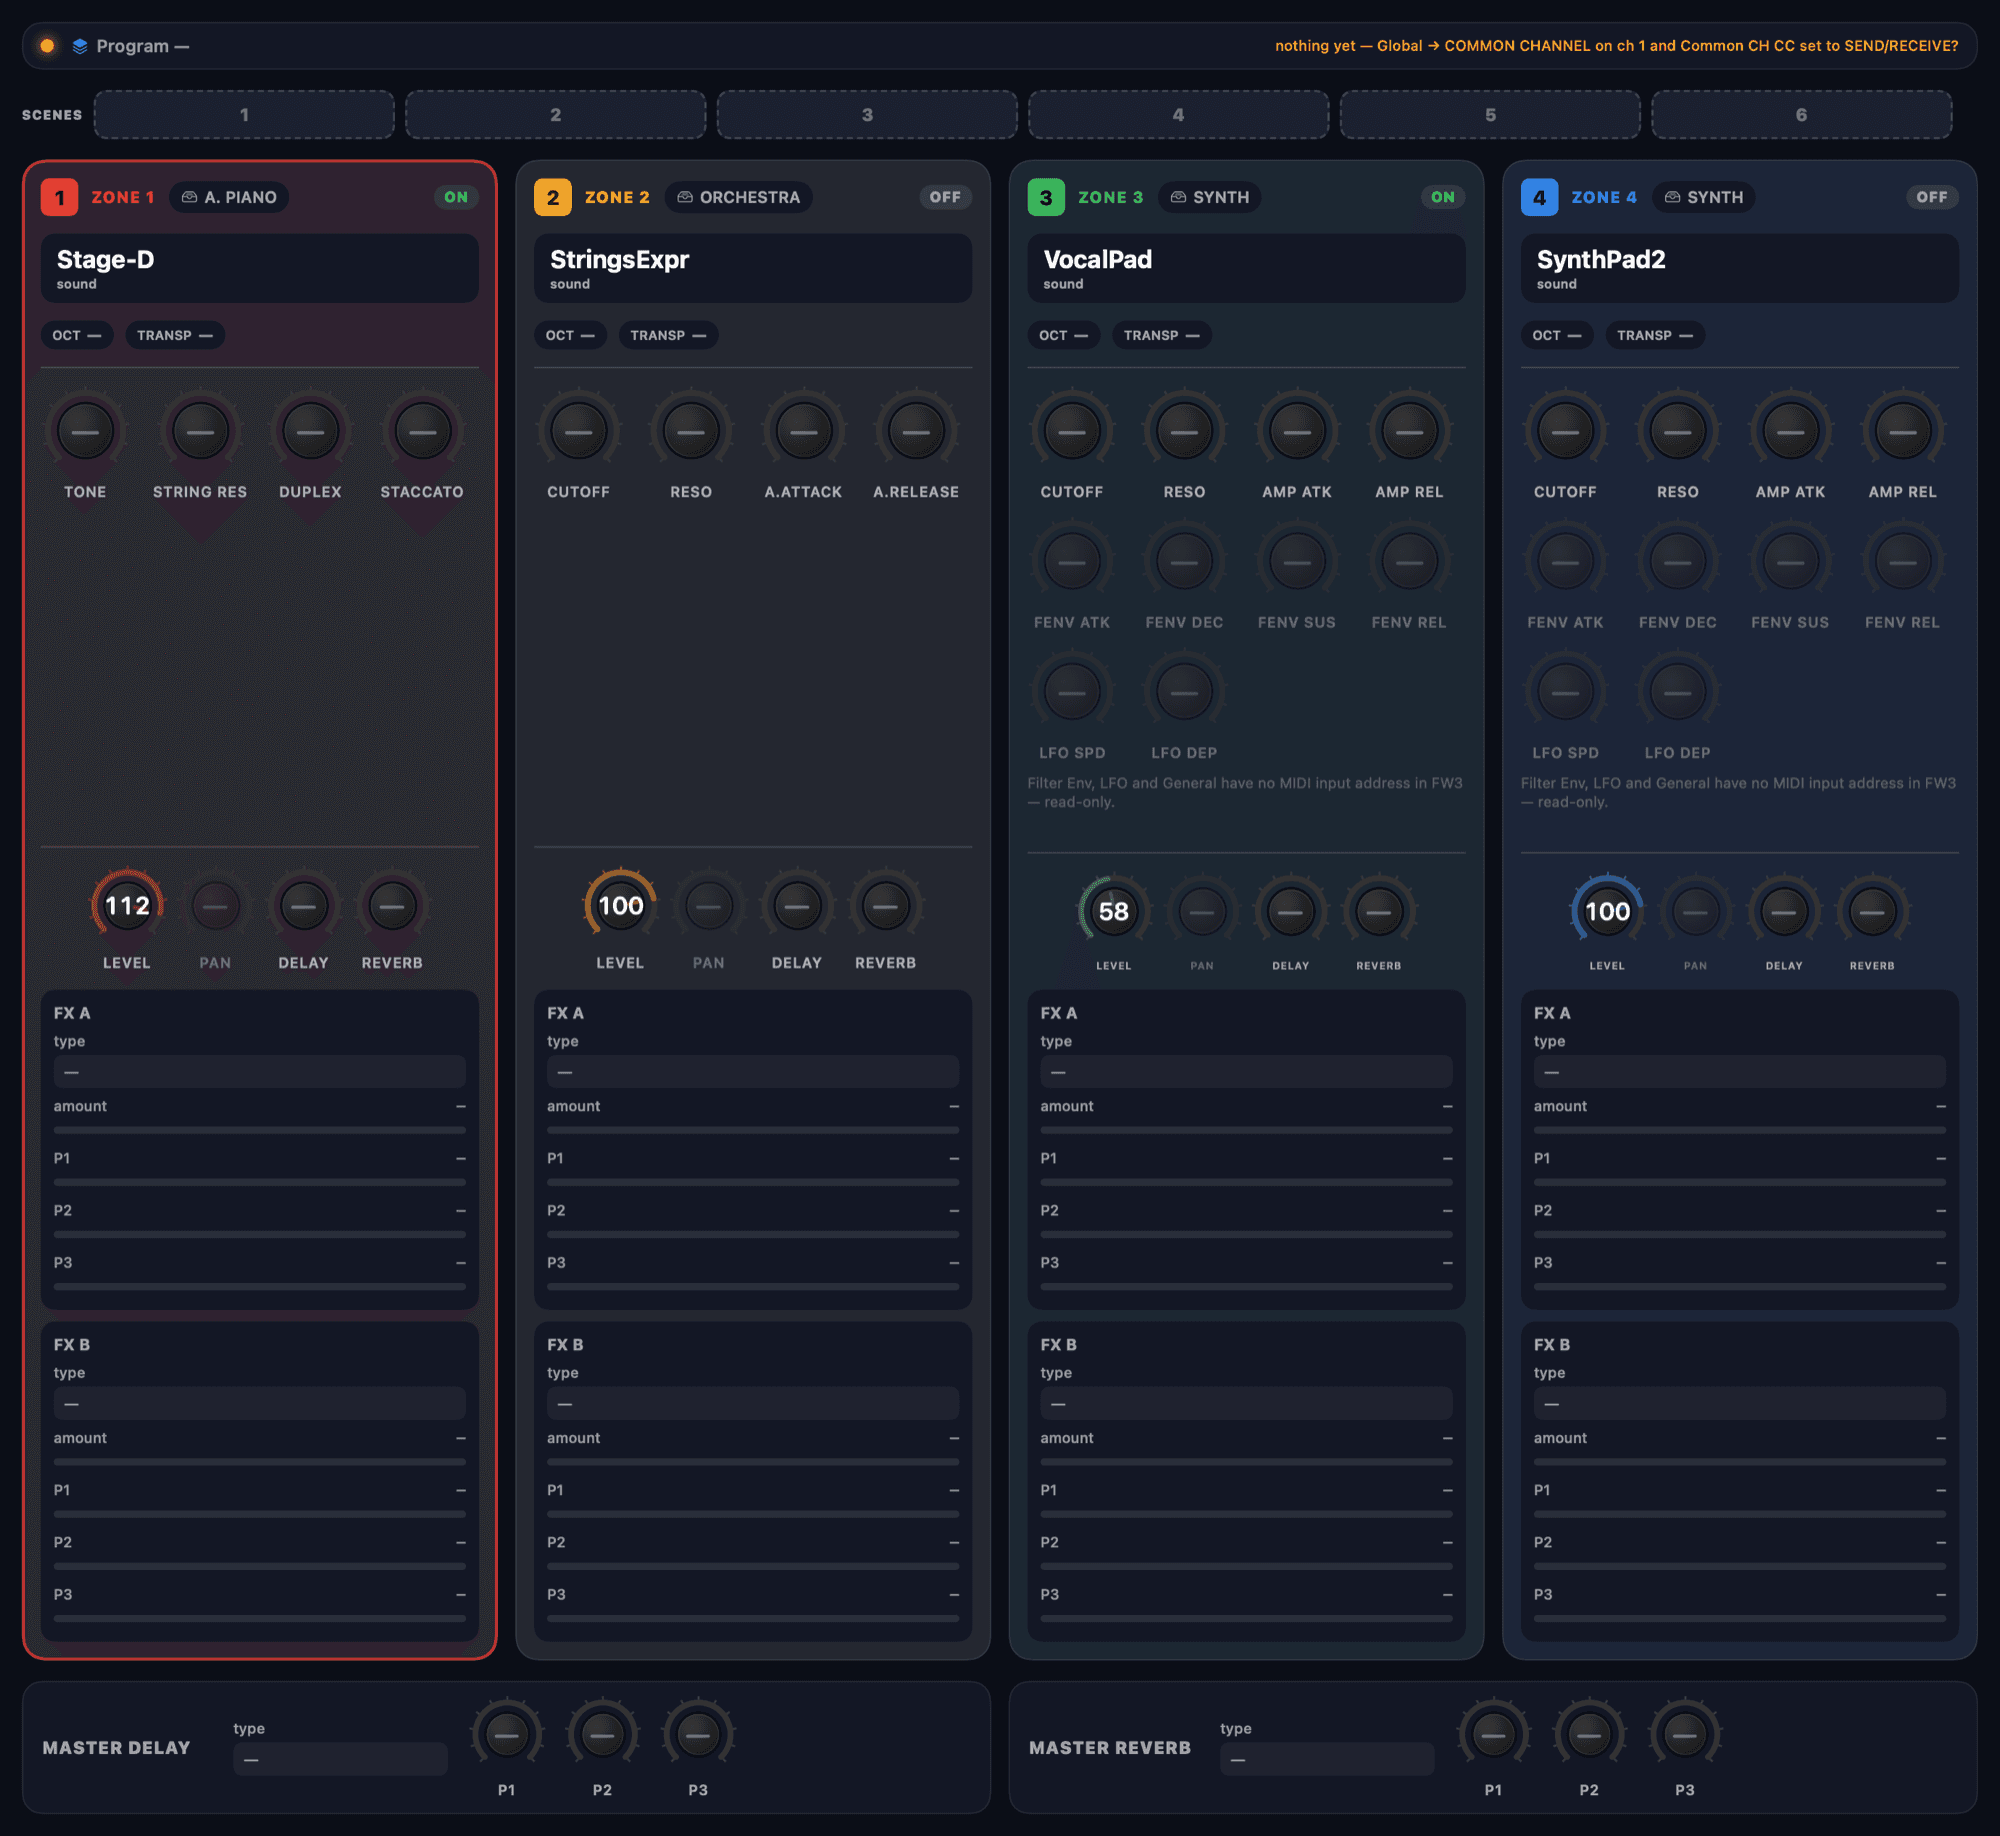Viewport: 2000px width, 1836px height.
Task: Click the Program title text in header
Action: 143,46
